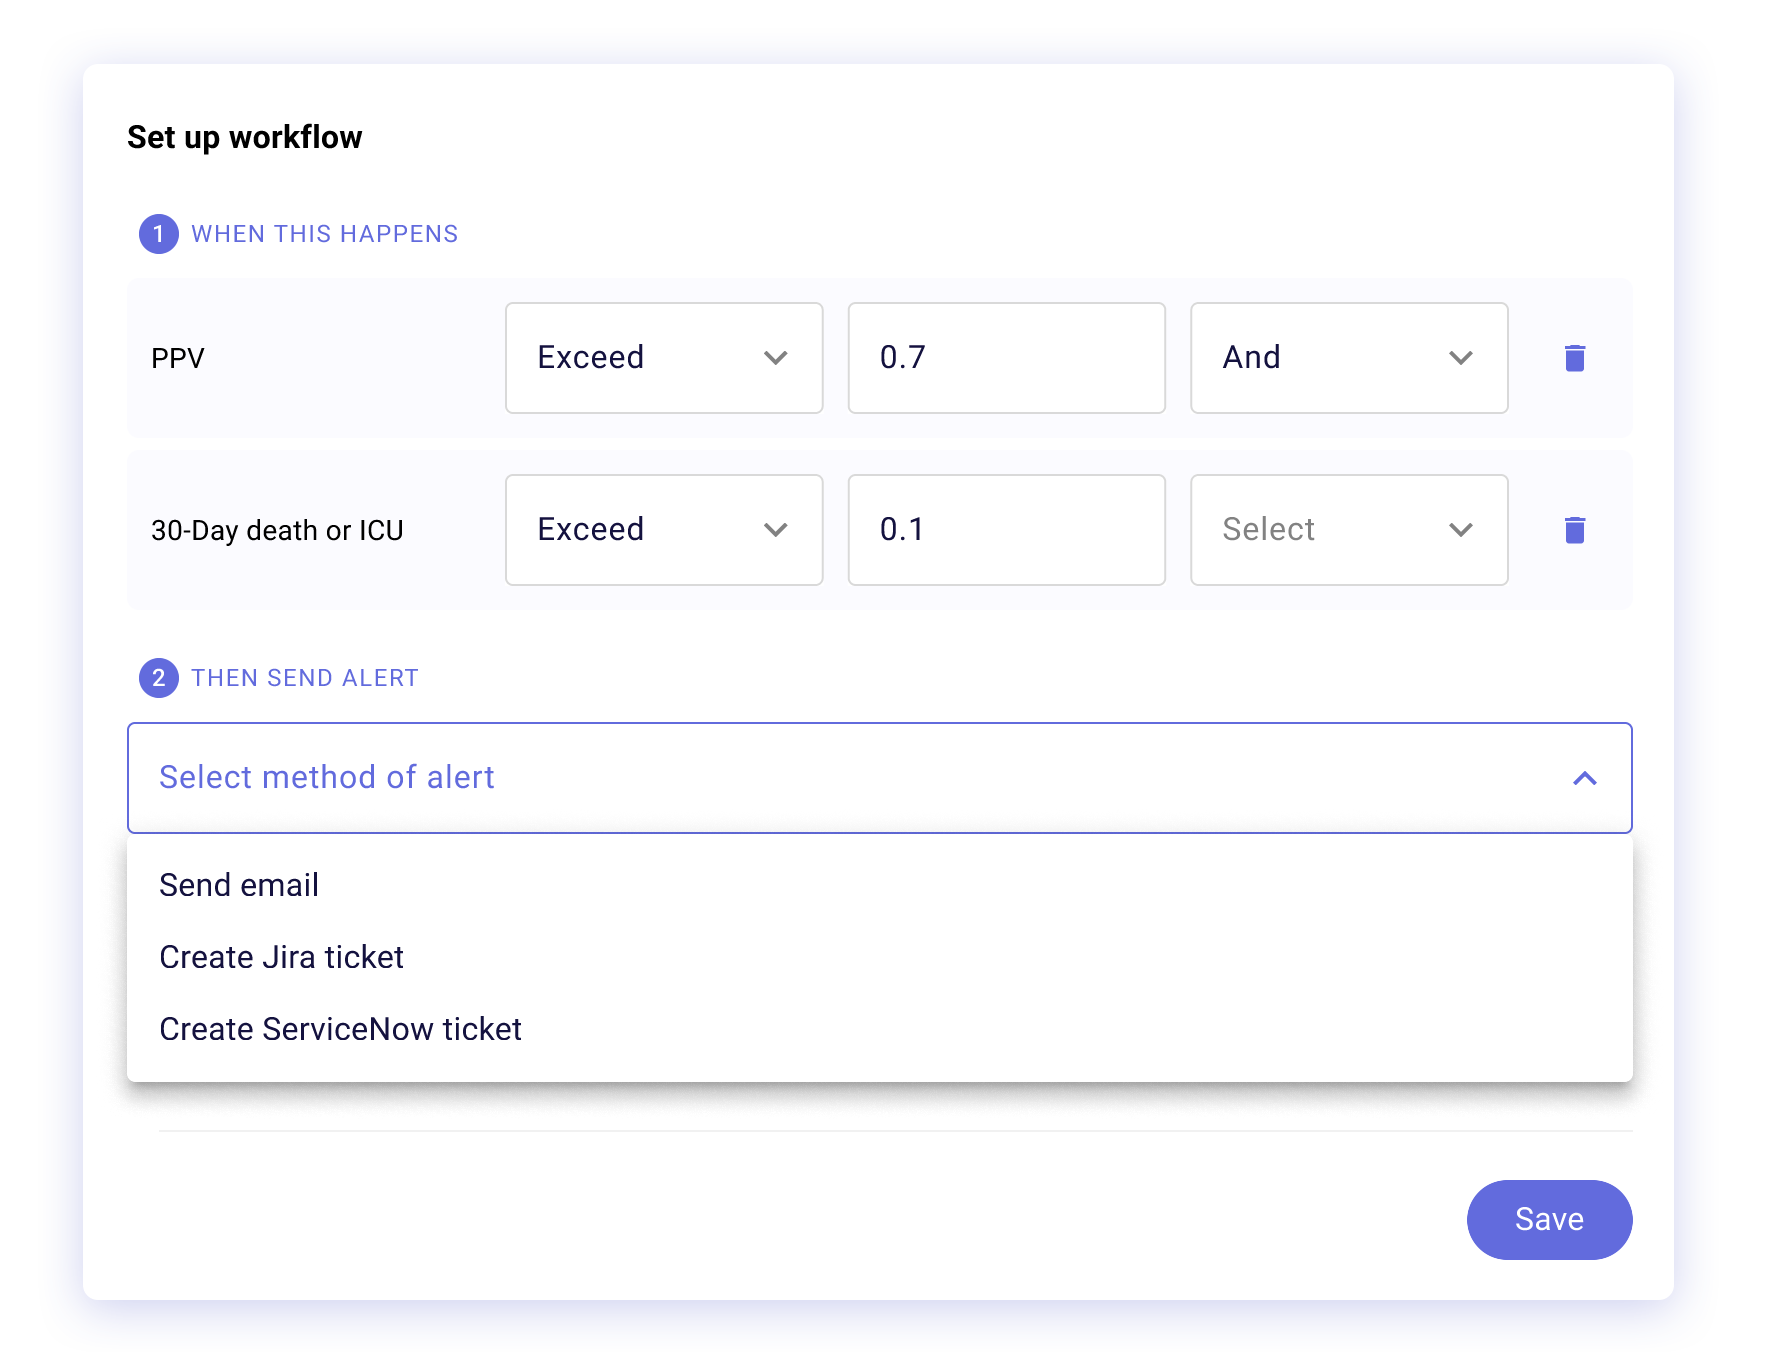Viewport: 1768px width, 1352px height.
Task: Click the PPV threshold field showing 0.7
Action: [1006, 358]
